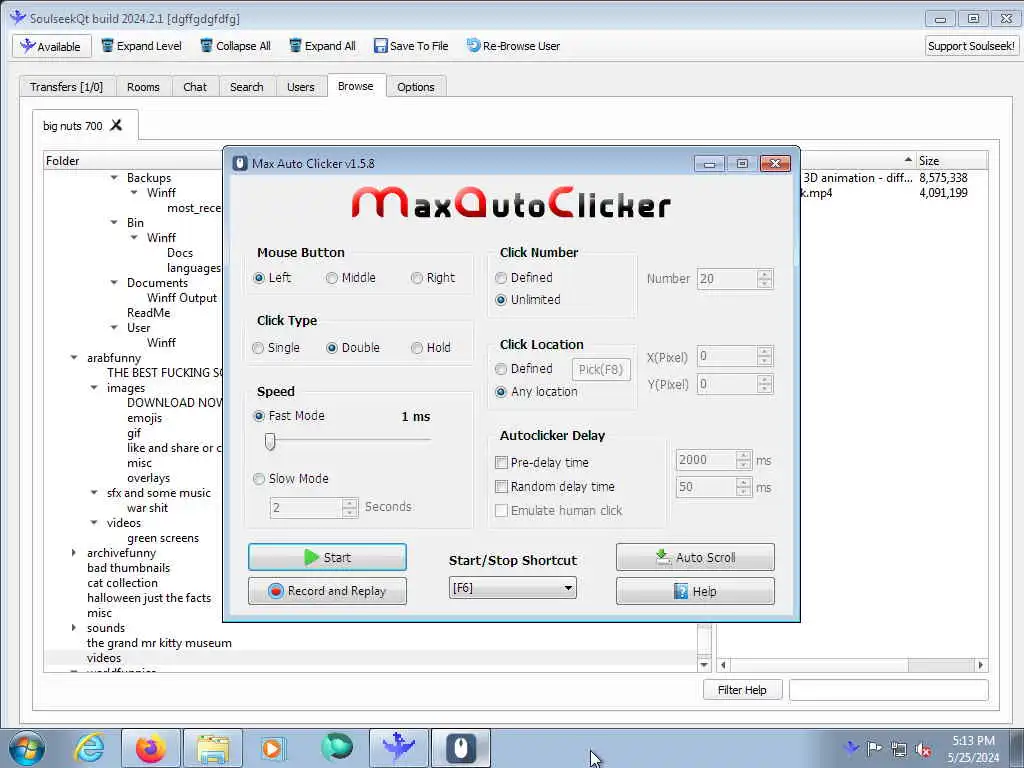Screen dimensions: 1024x768
Task: Click the Auto Scroll button
Action: coord(696,557)
